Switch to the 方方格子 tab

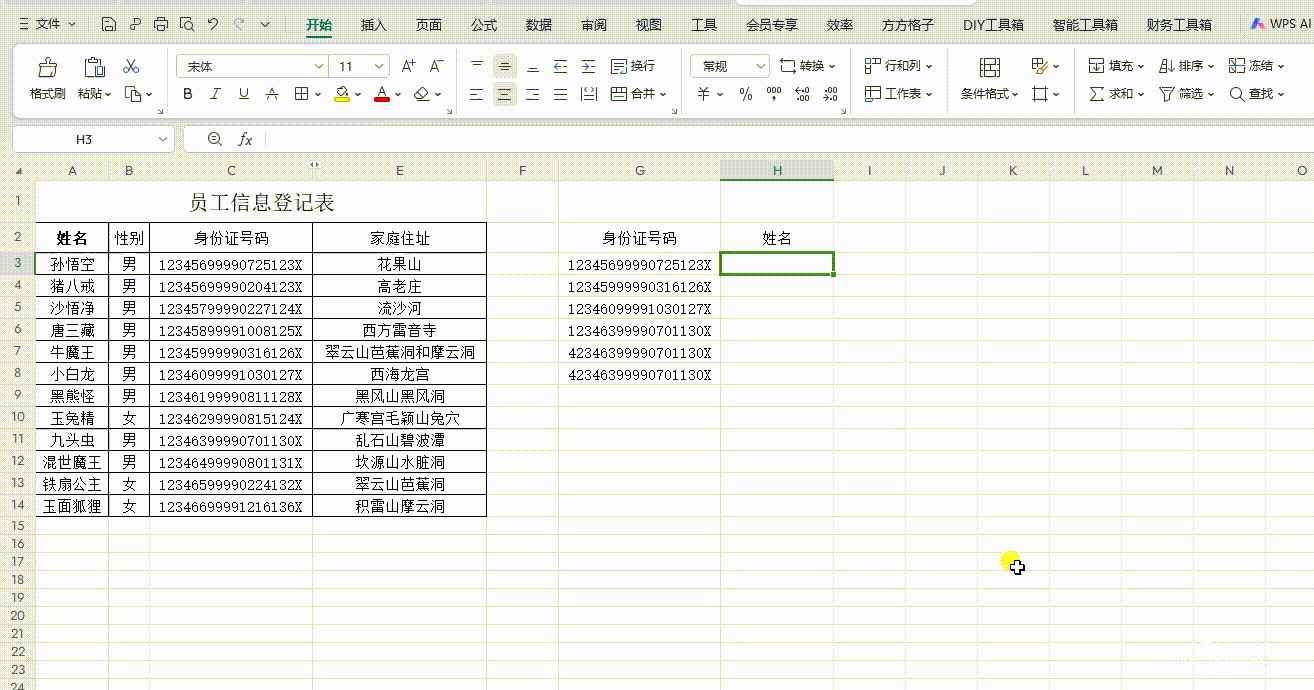coord(908,25)
